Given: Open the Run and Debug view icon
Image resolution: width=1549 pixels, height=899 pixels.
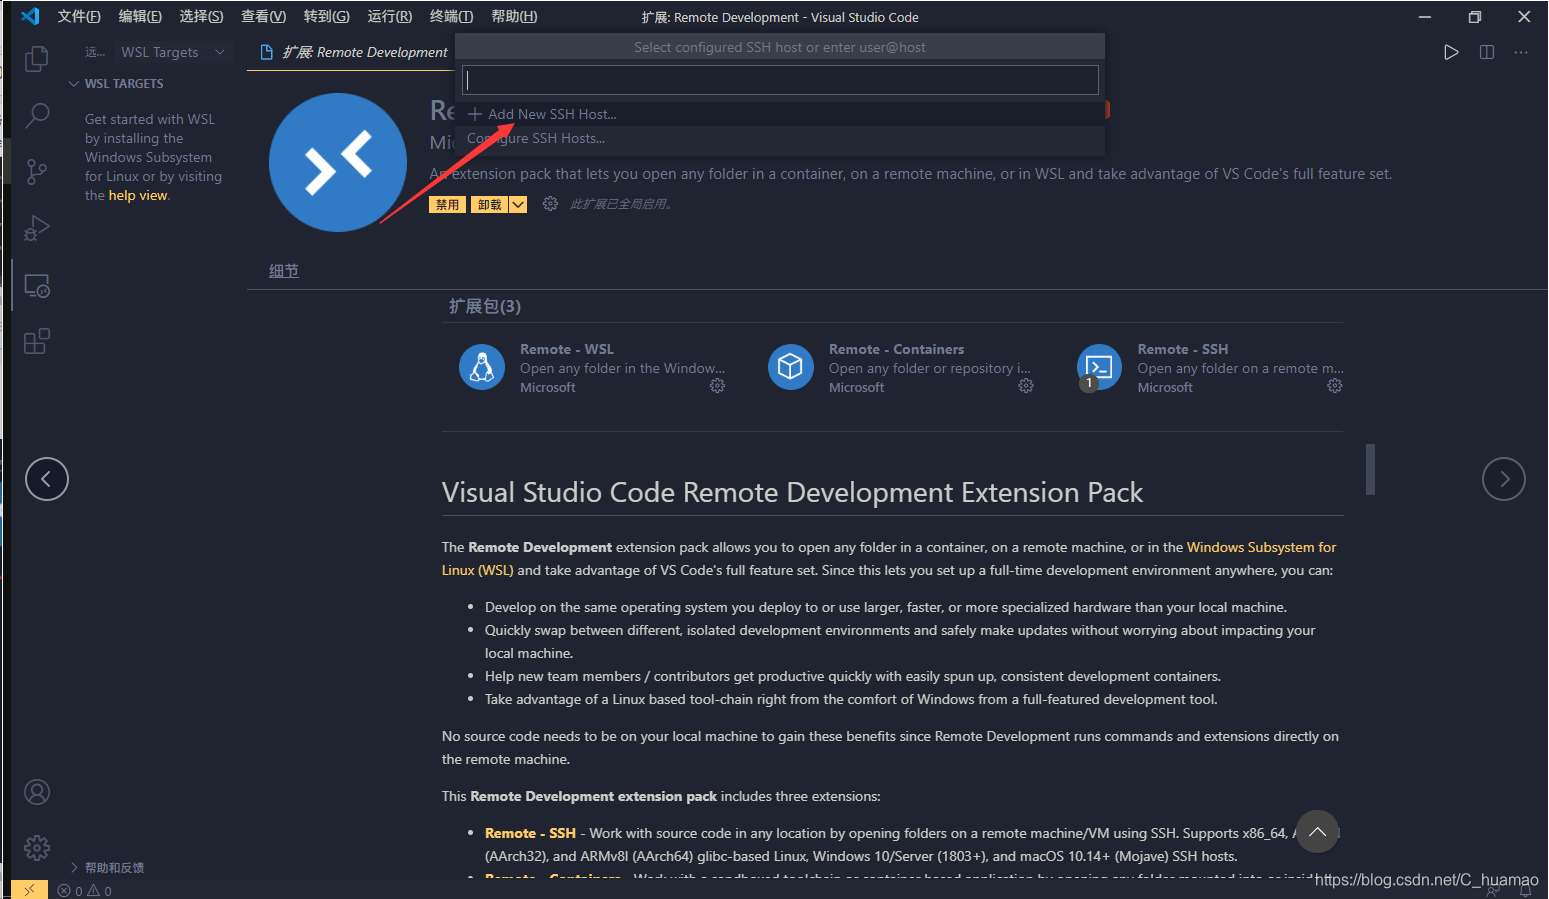Looking at the screenshot, I should tap(37, 229).
